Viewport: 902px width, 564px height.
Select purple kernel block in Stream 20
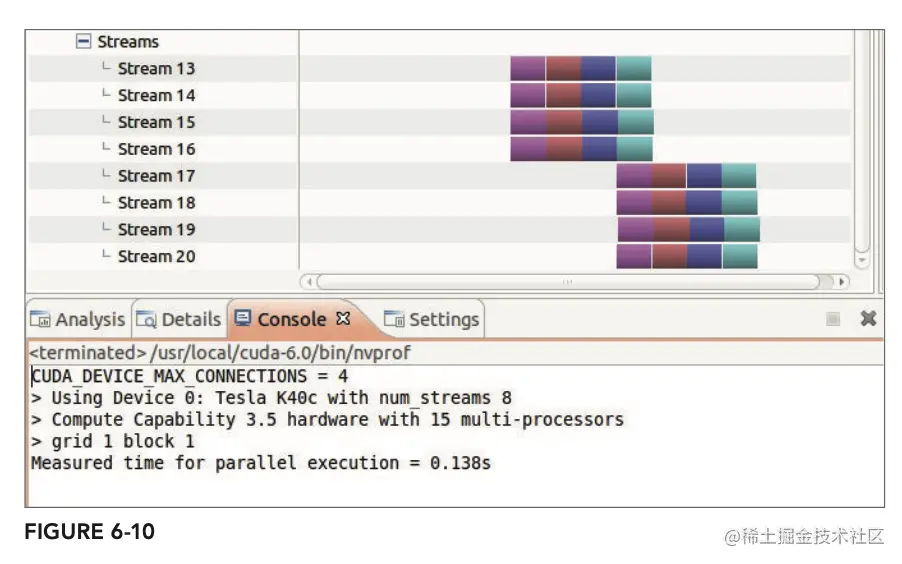[634, 256]
